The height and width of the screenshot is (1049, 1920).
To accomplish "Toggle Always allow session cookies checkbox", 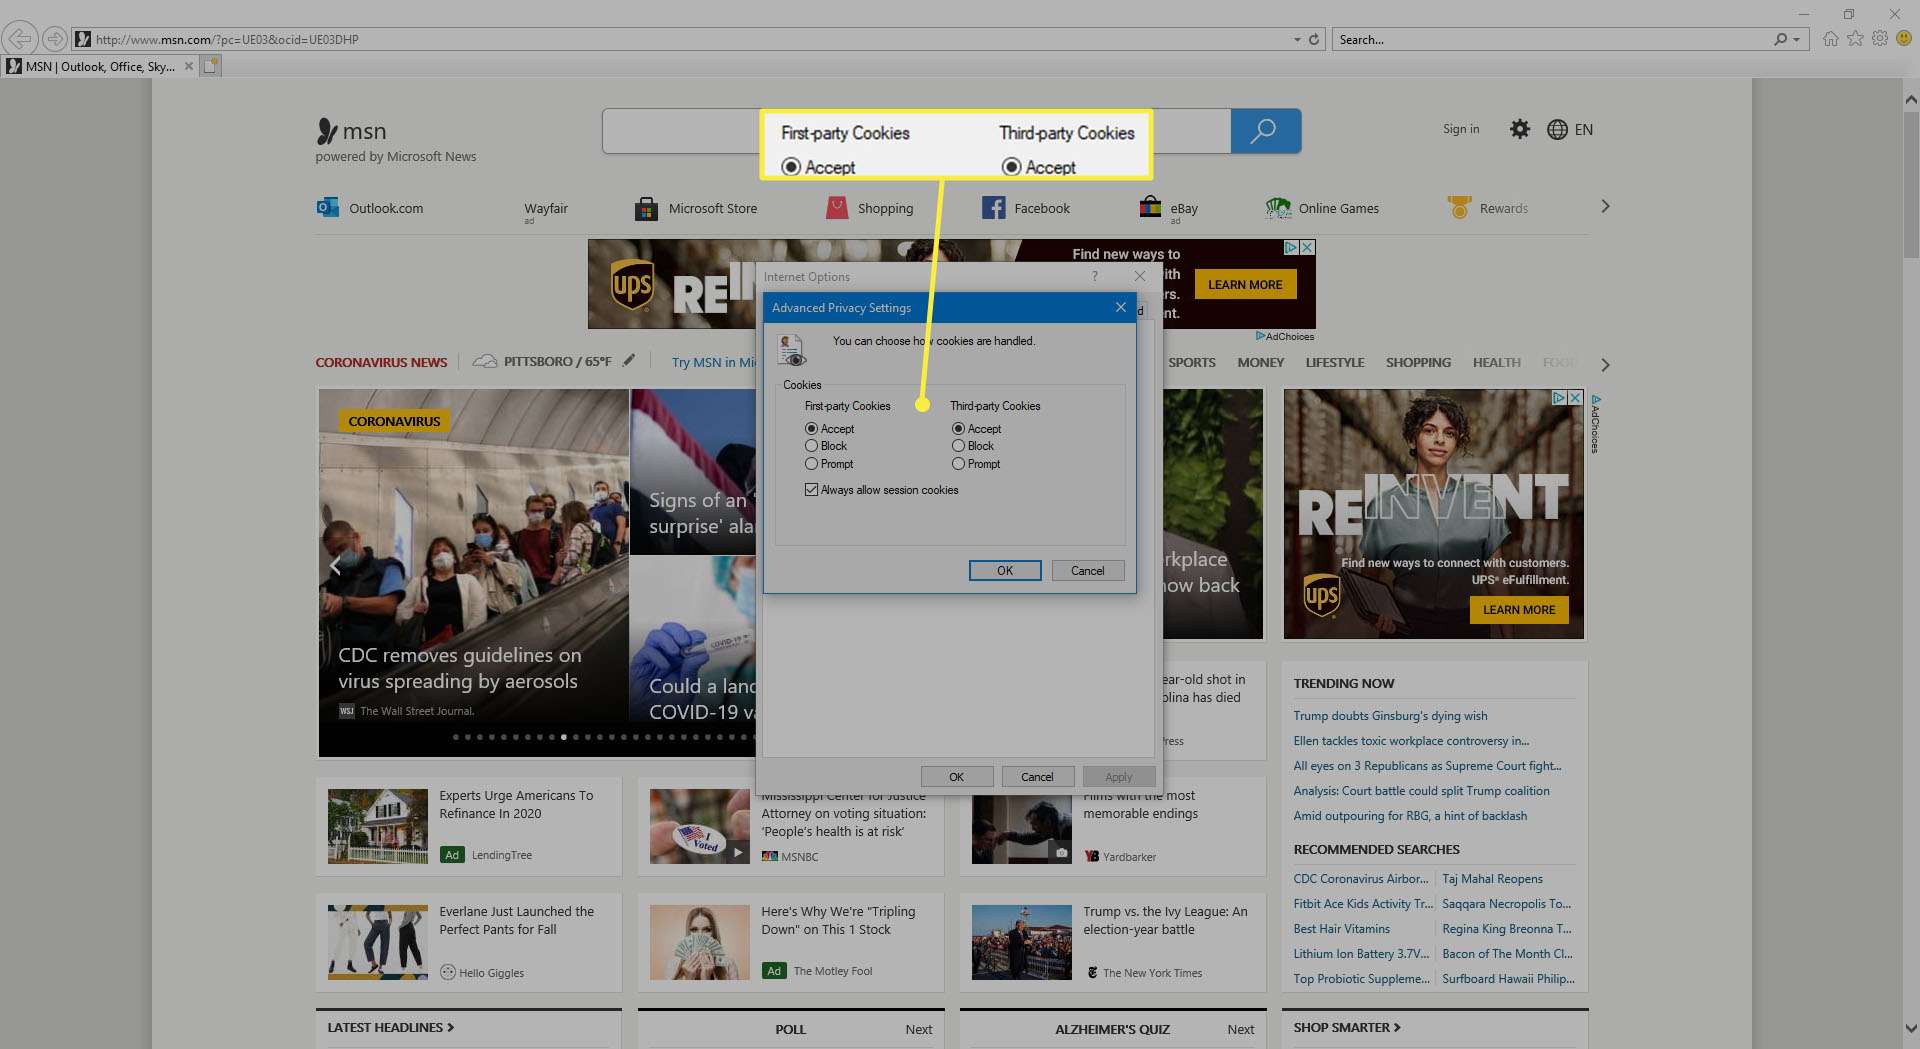I will click(811, 490).
